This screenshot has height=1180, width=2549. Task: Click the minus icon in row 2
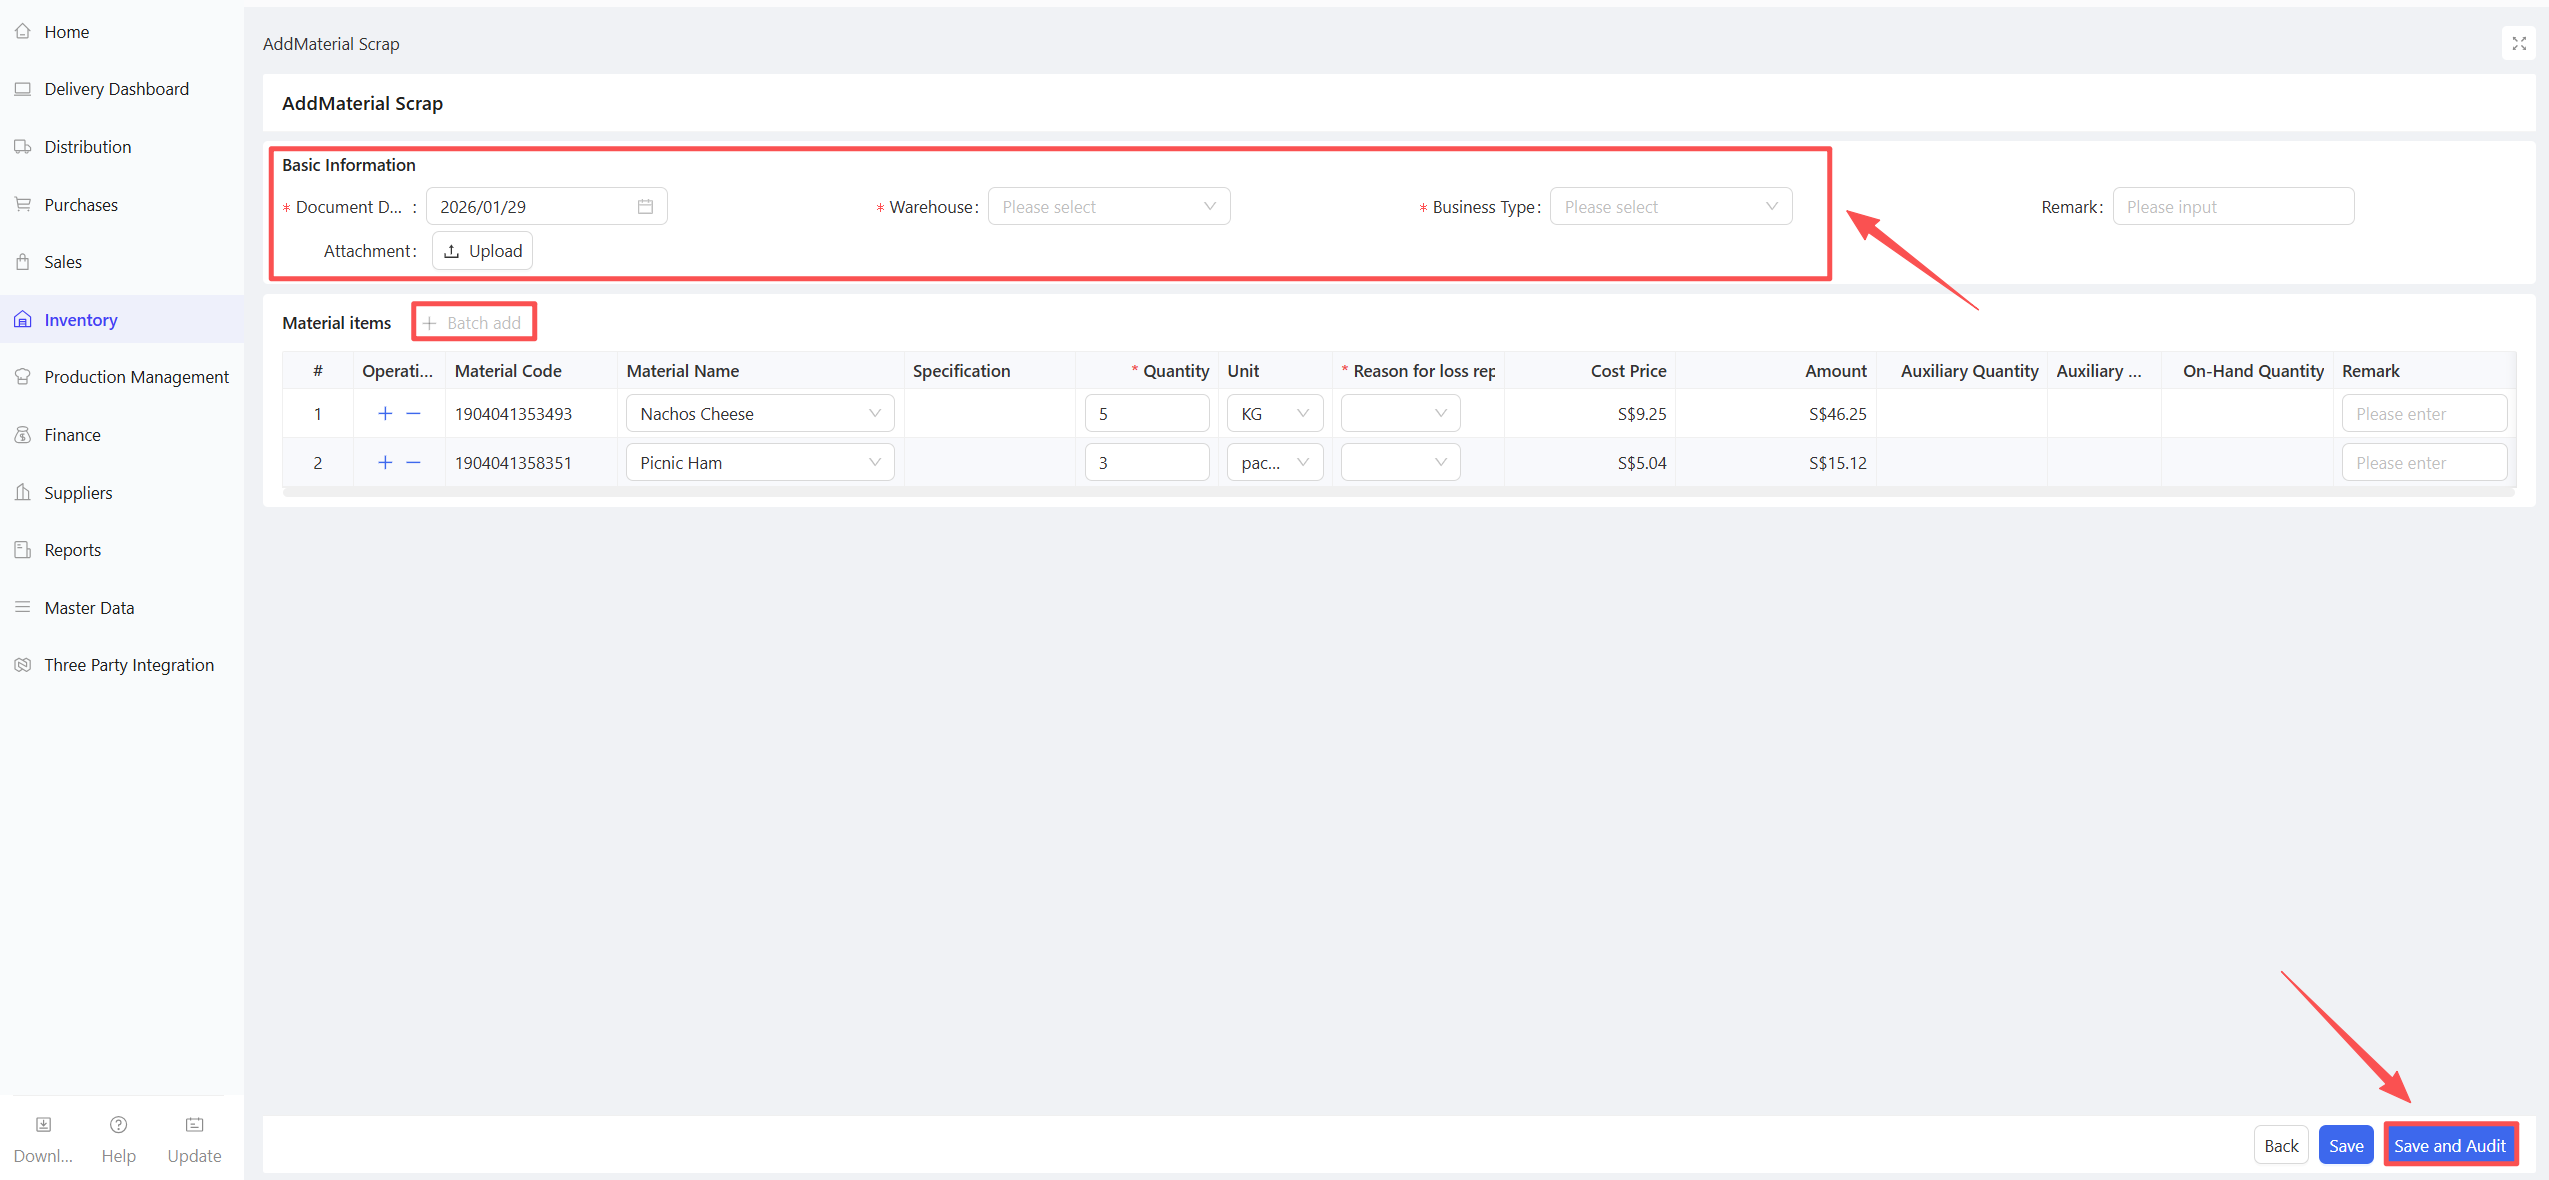(413, 463)
